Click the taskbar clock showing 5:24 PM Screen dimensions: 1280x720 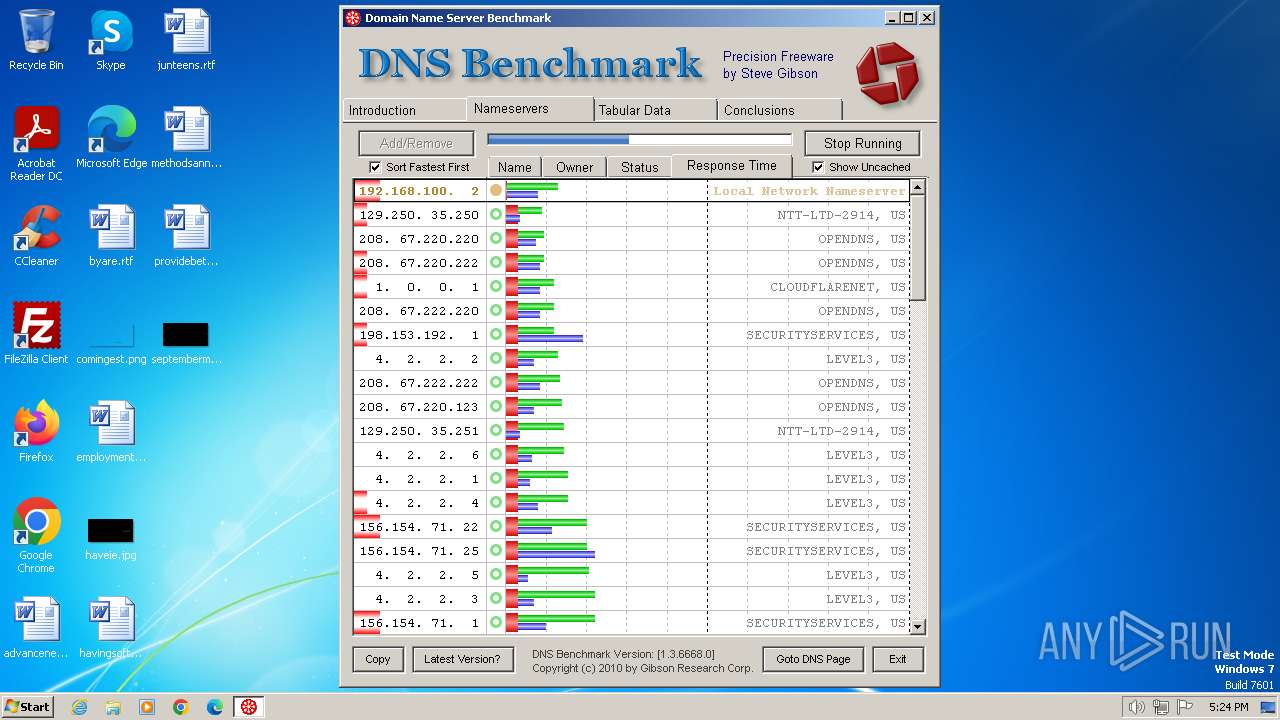point(1228,707)
